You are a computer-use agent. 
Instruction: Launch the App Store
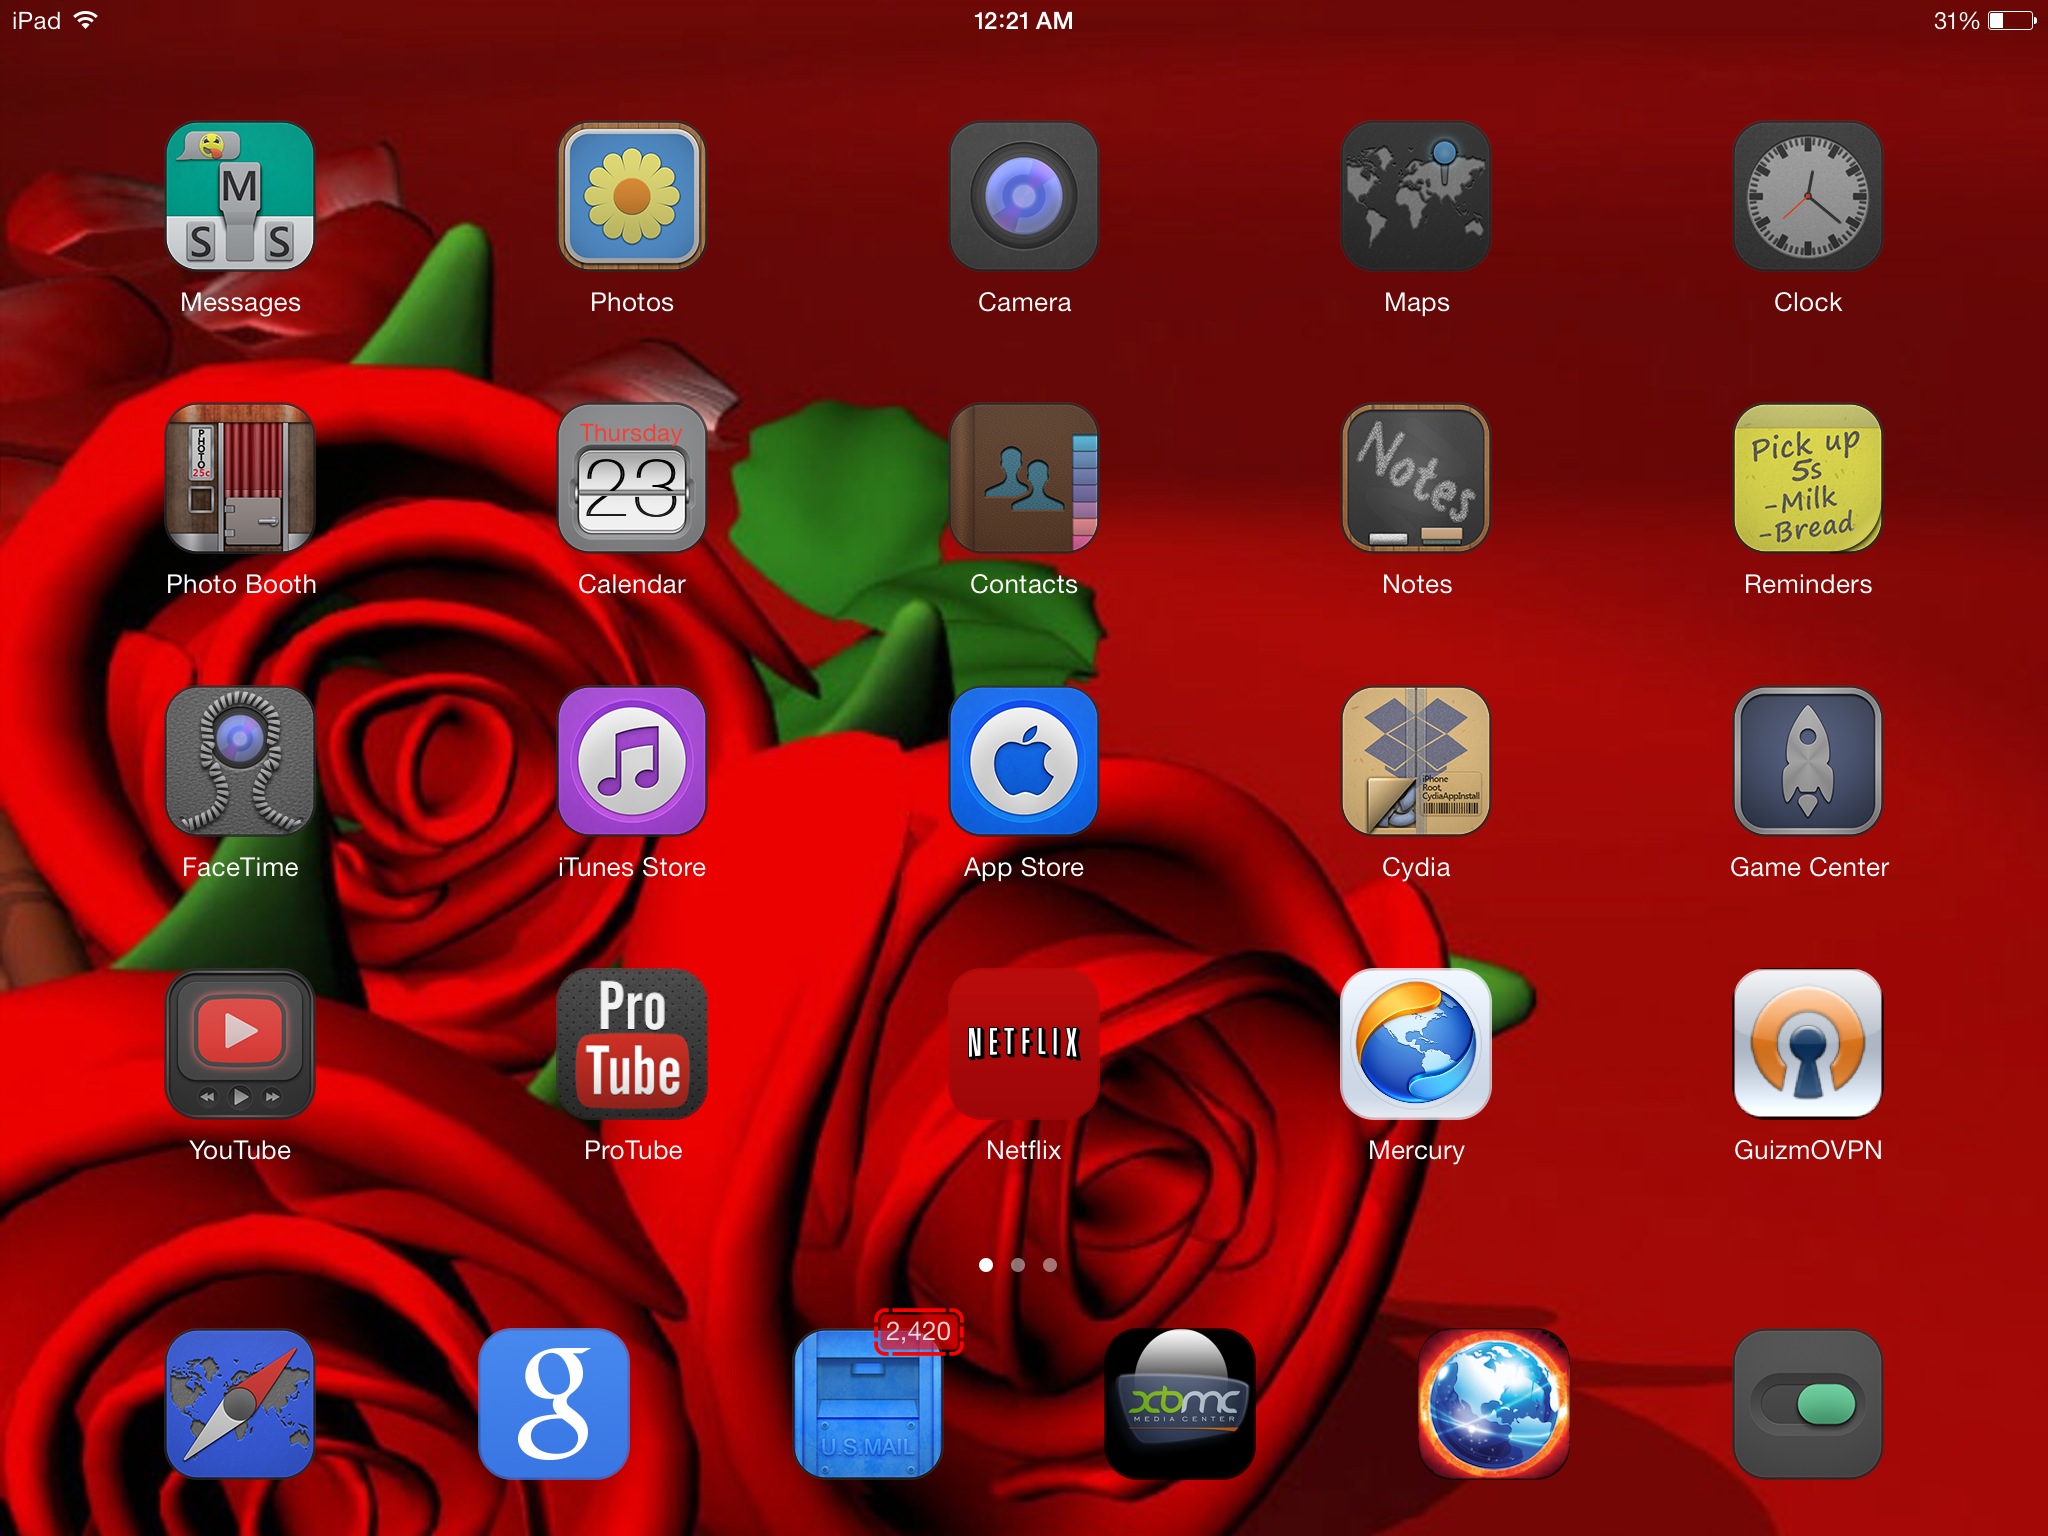(1024, 761)
